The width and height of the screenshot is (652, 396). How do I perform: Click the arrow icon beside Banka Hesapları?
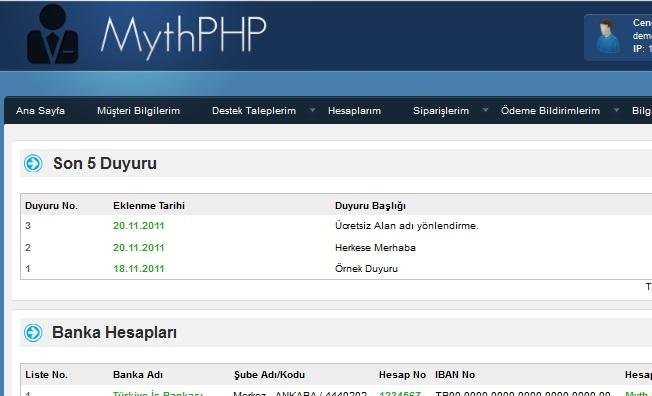33,333
